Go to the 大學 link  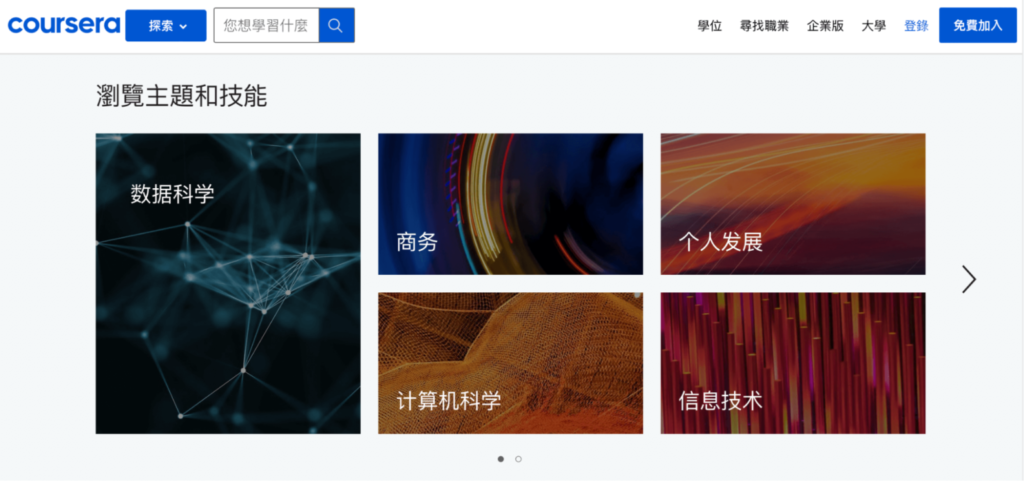point(873,26)
